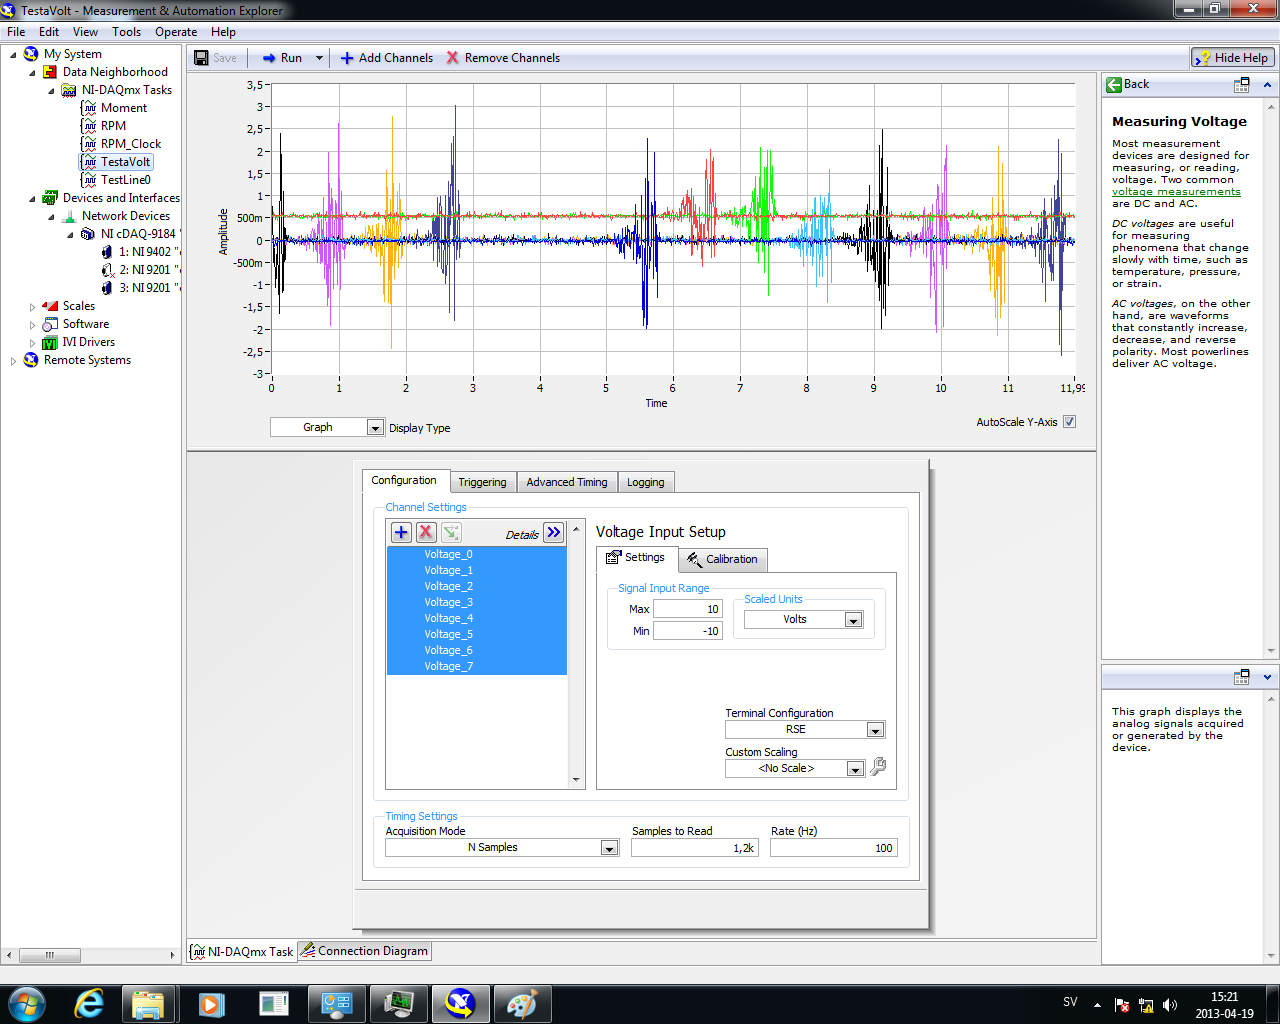Collapse the lower help panel chevron

click(x=1267, y=677)
